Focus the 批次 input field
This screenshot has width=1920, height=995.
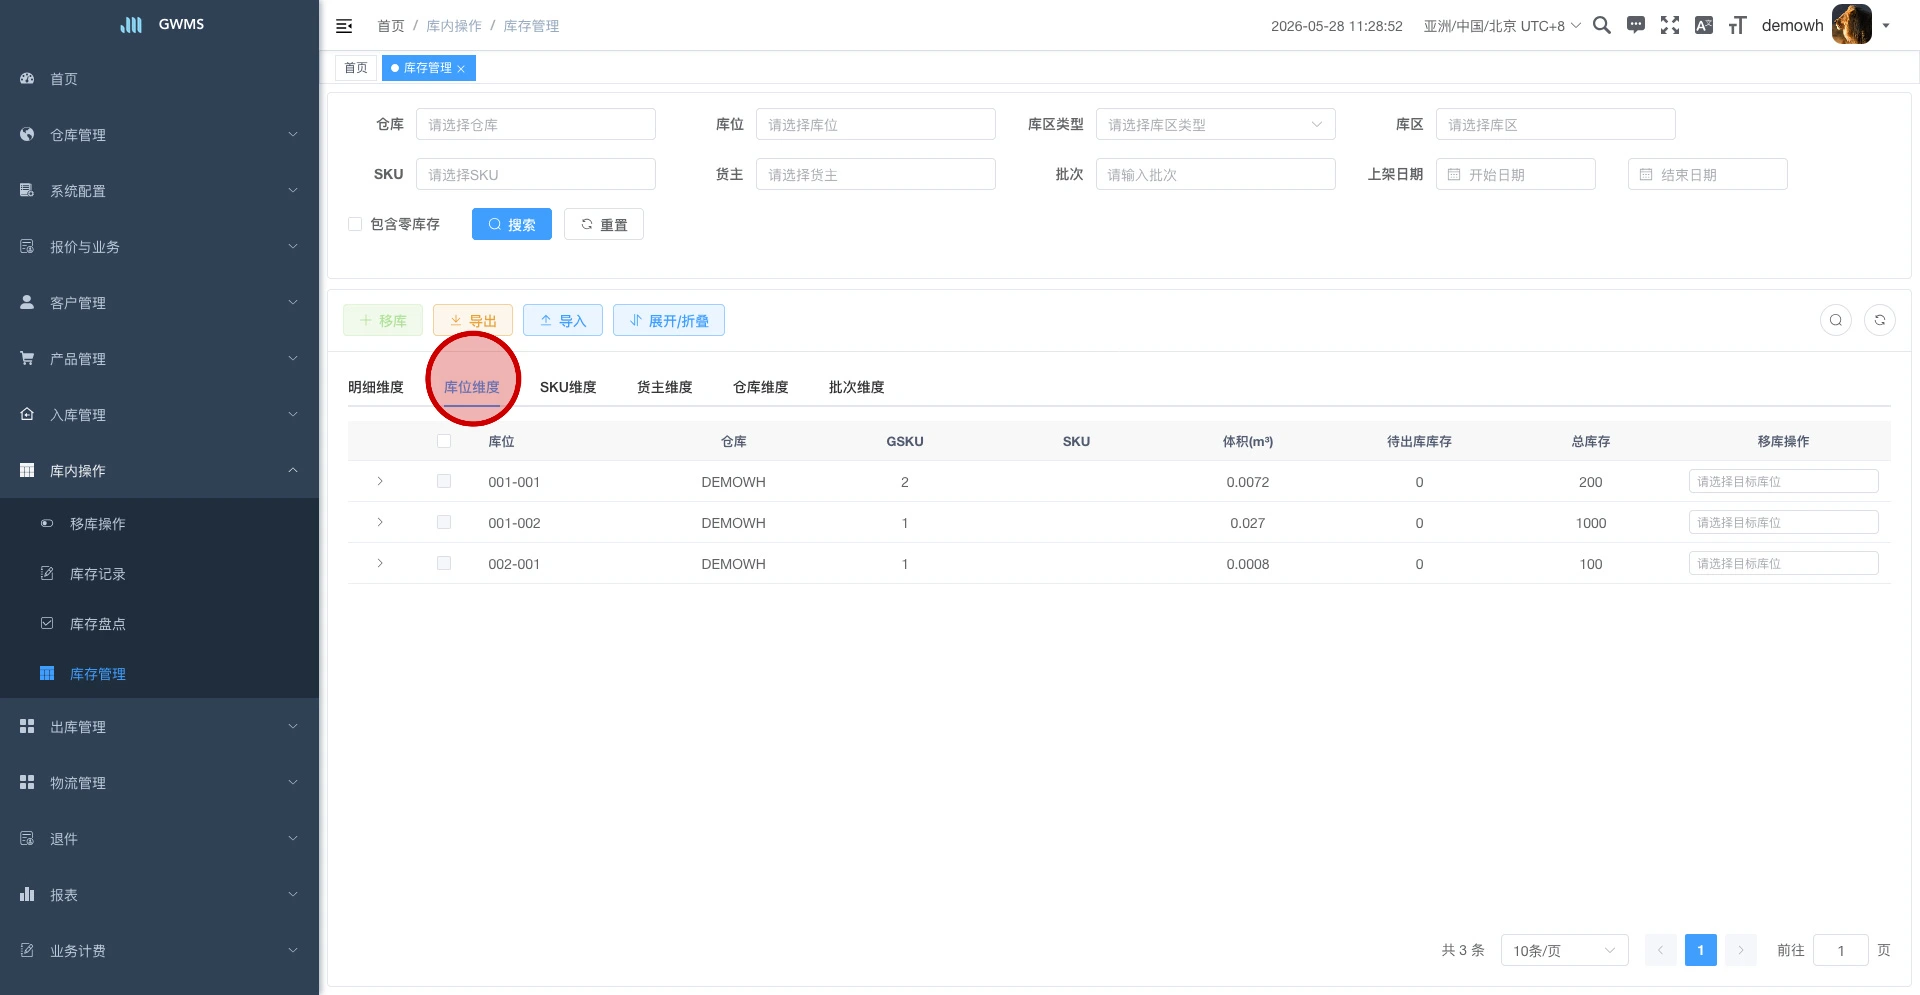tap(1216, 175)
